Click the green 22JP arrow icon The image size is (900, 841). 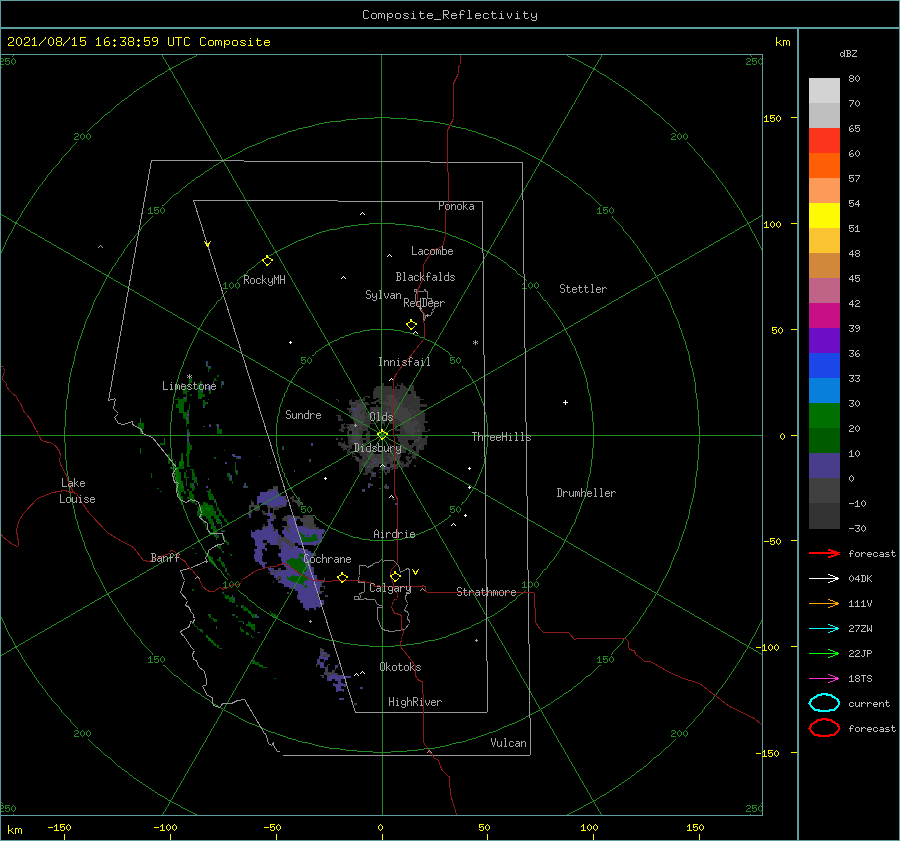pyautogui.click(x=824, y=653)
